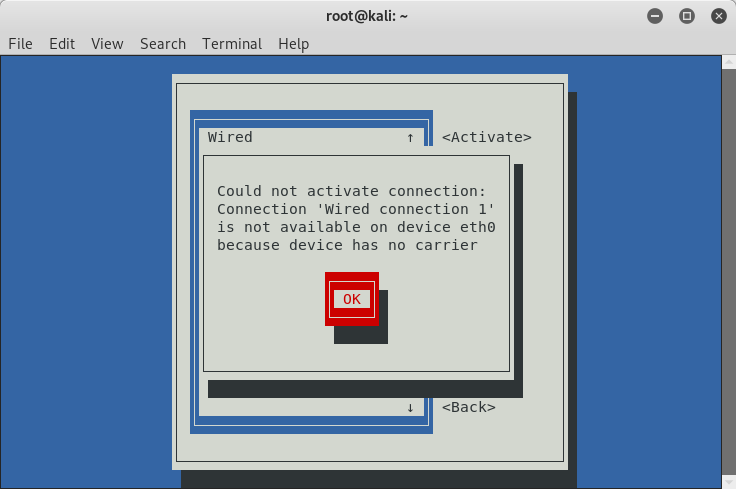
Task: Click the terminal scrollbar down arrow
Action: pyautogui.click(x=728, y=482)
